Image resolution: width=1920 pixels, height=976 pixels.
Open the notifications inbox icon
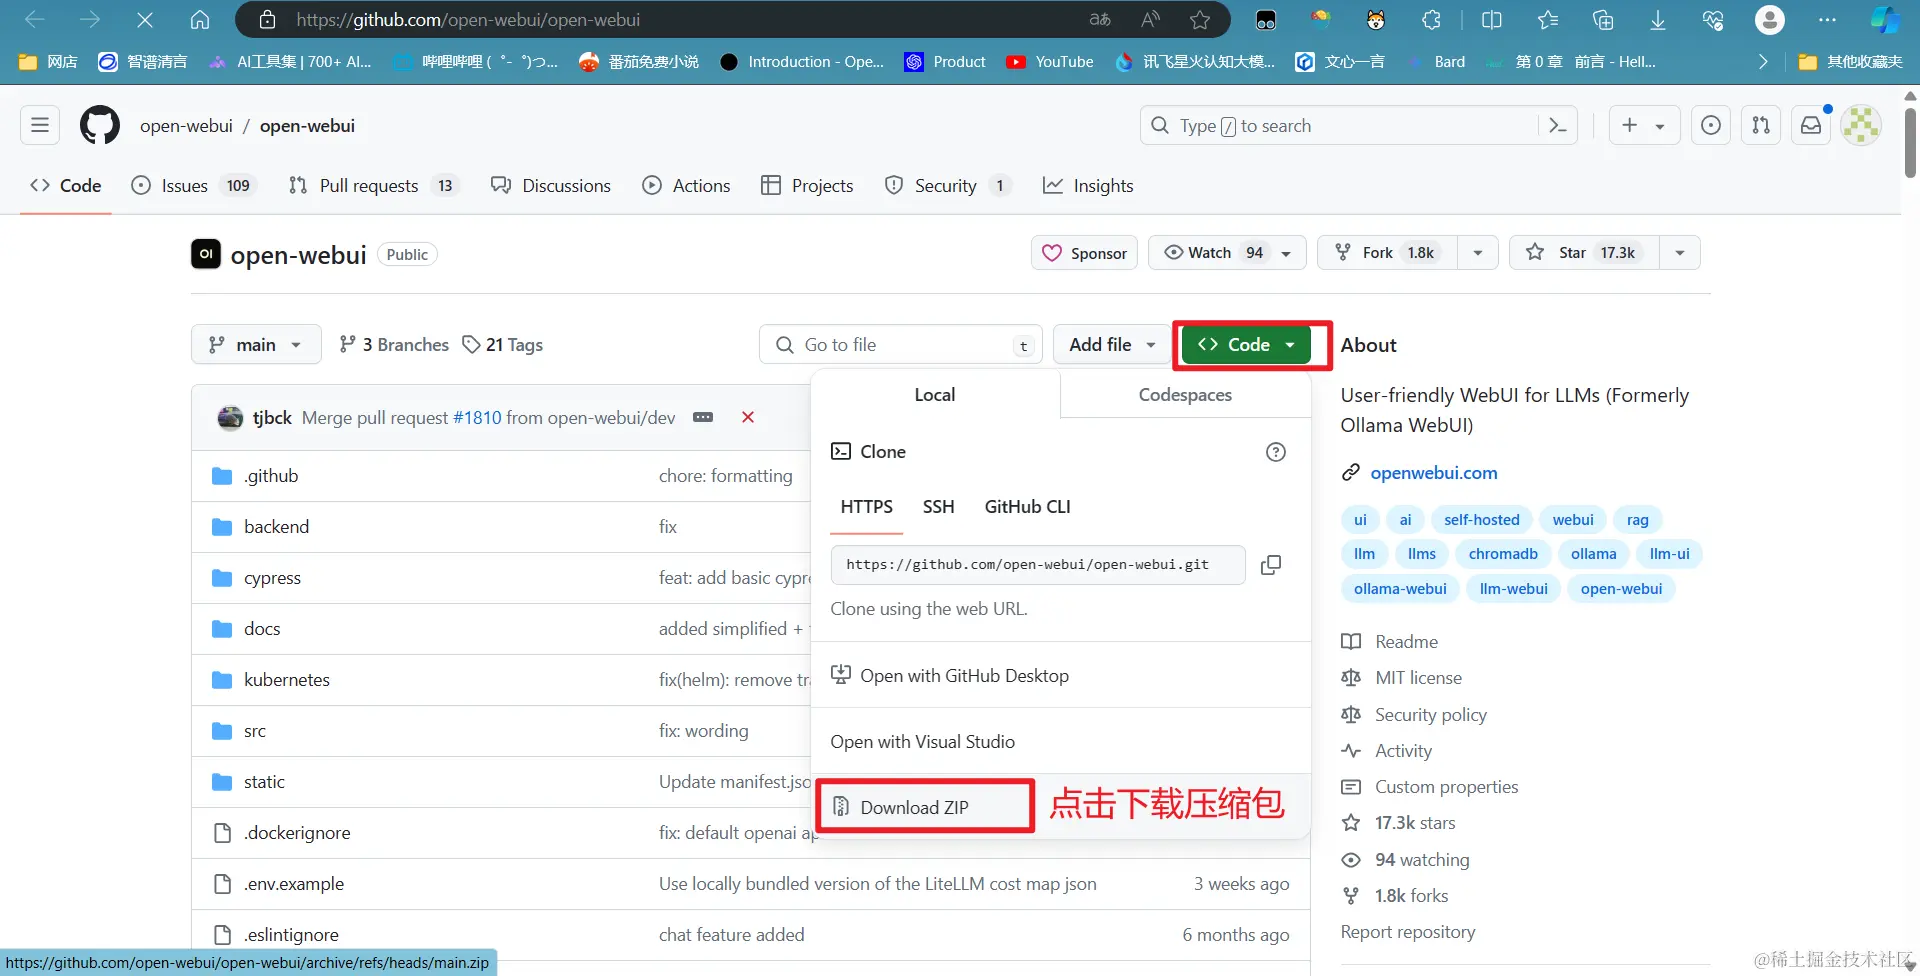coord(1811,125)
